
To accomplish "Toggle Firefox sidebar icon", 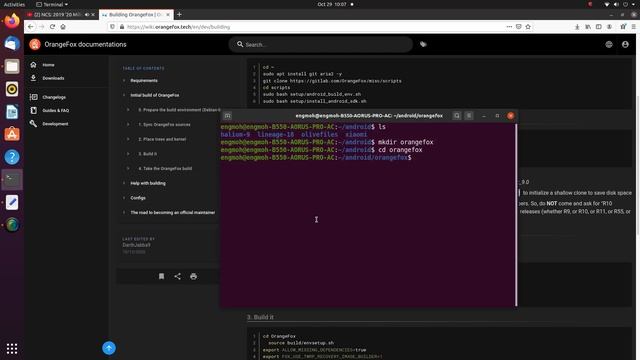I will click(x=598, y=27).
